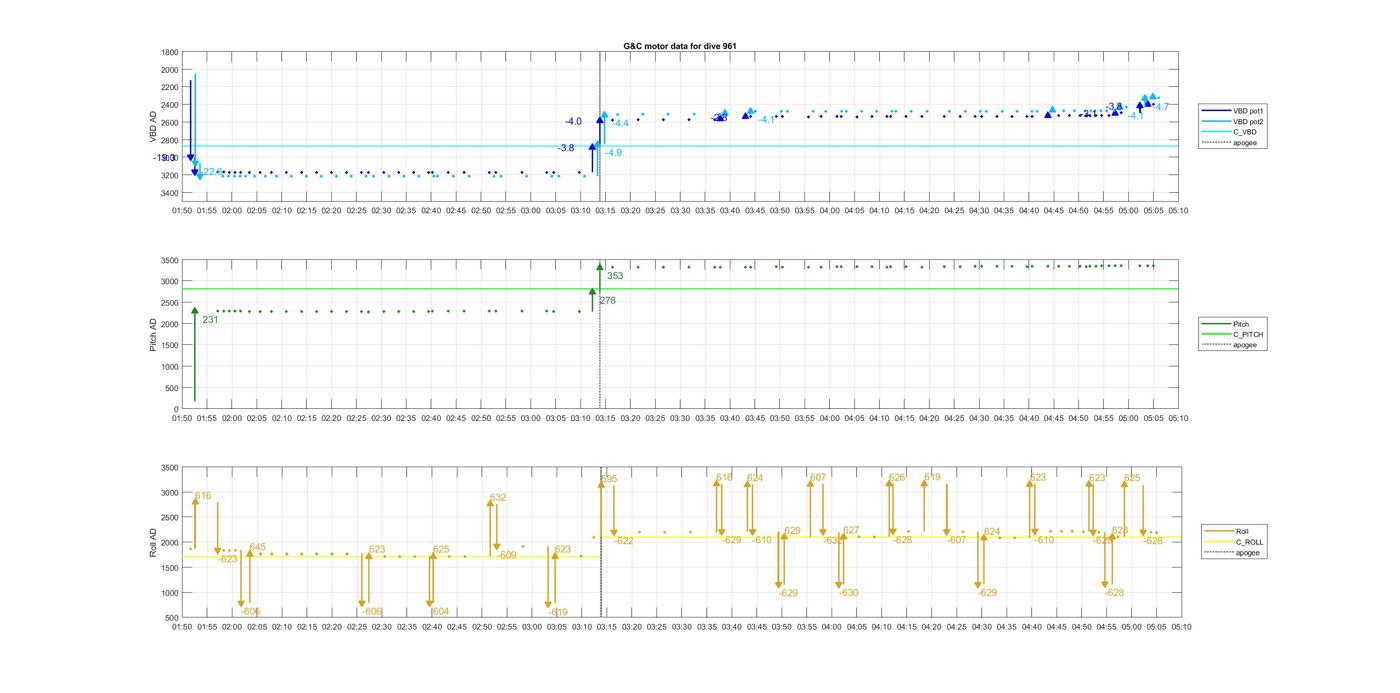
Task: Click the "1800" tick on VBD axis
Action: (170, 53)
